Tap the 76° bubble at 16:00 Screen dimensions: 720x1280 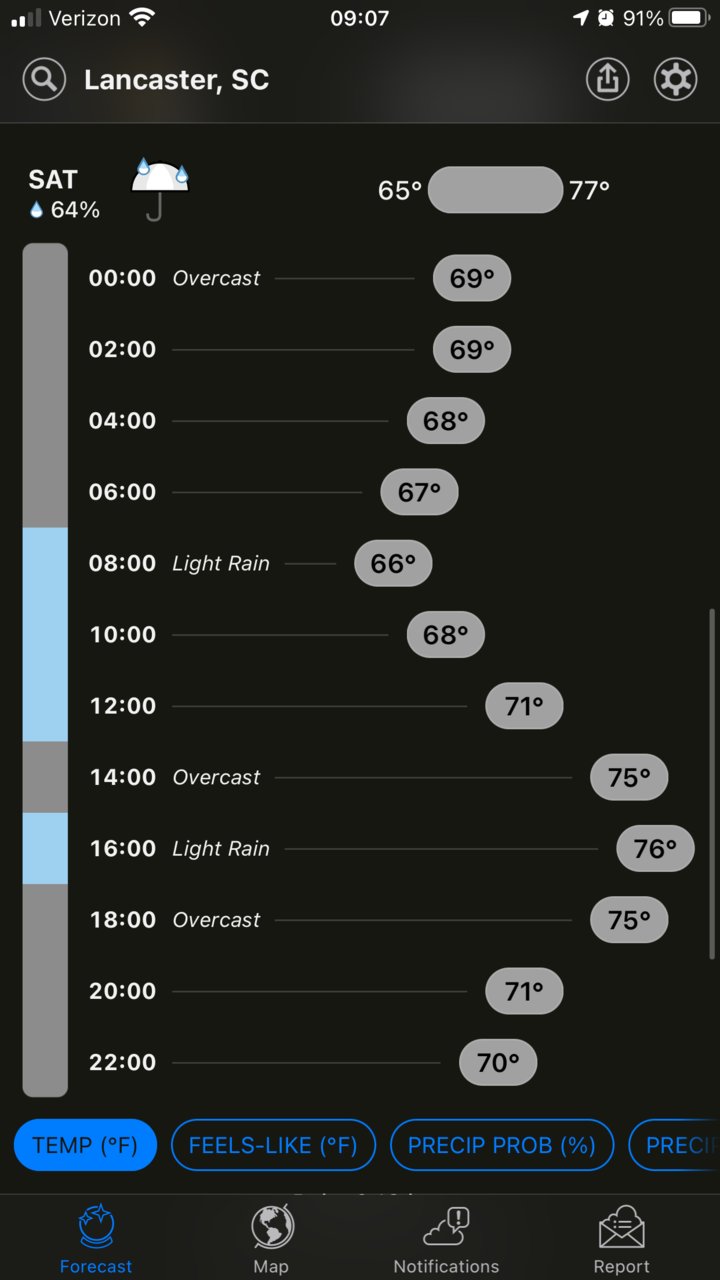click(655, 849)
